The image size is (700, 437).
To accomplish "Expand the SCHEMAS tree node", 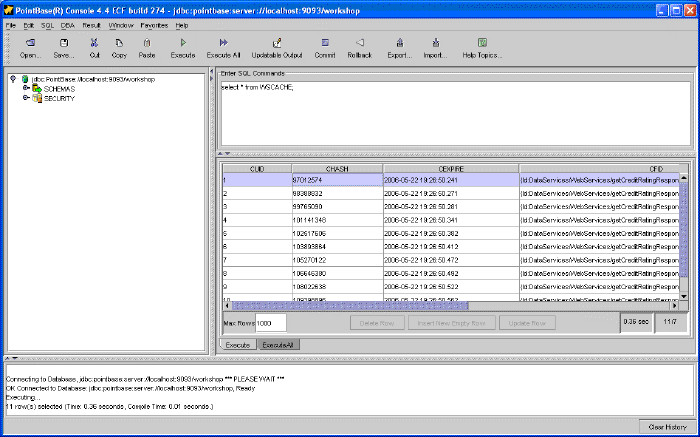I will 26,88.
